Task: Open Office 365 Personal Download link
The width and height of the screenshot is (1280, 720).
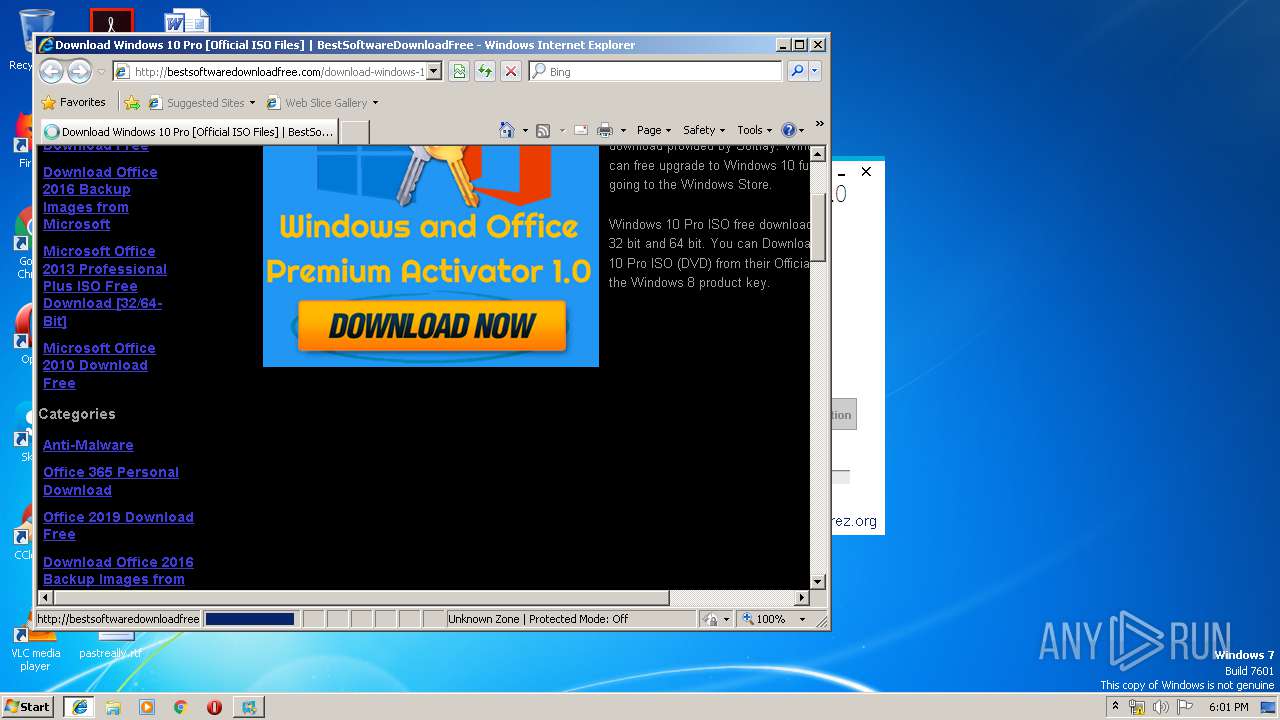Action: 111,481
